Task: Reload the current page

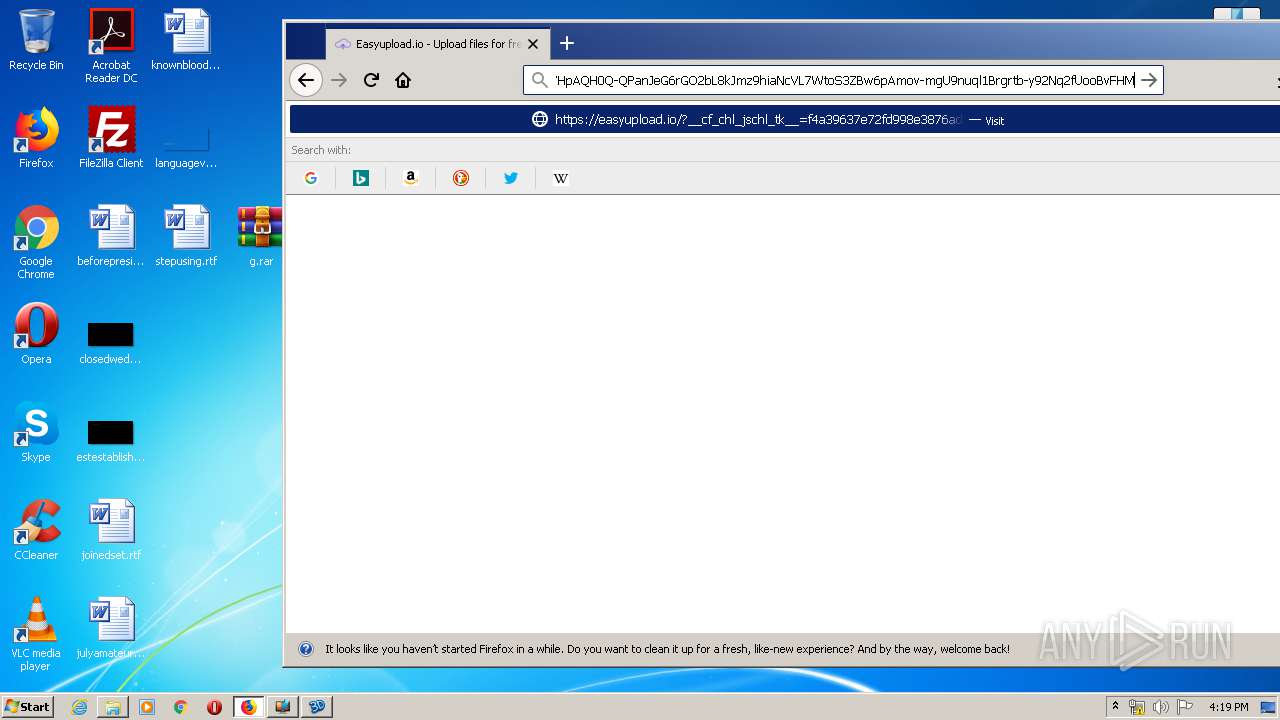Action: coord(371,80)
